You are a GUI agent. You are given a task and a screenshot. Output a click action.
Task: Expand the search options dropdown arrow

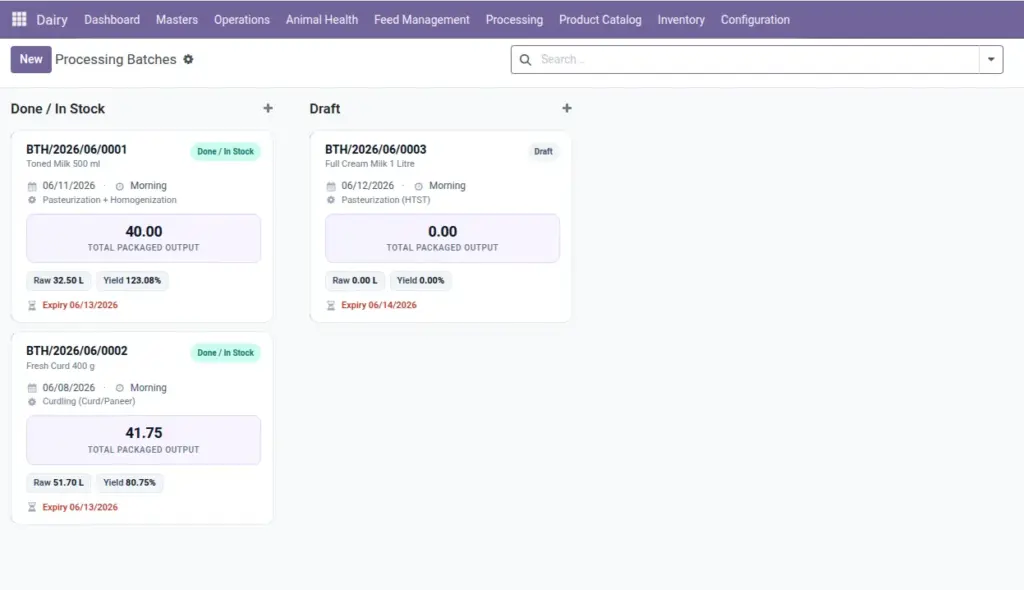tap(991, 59)
